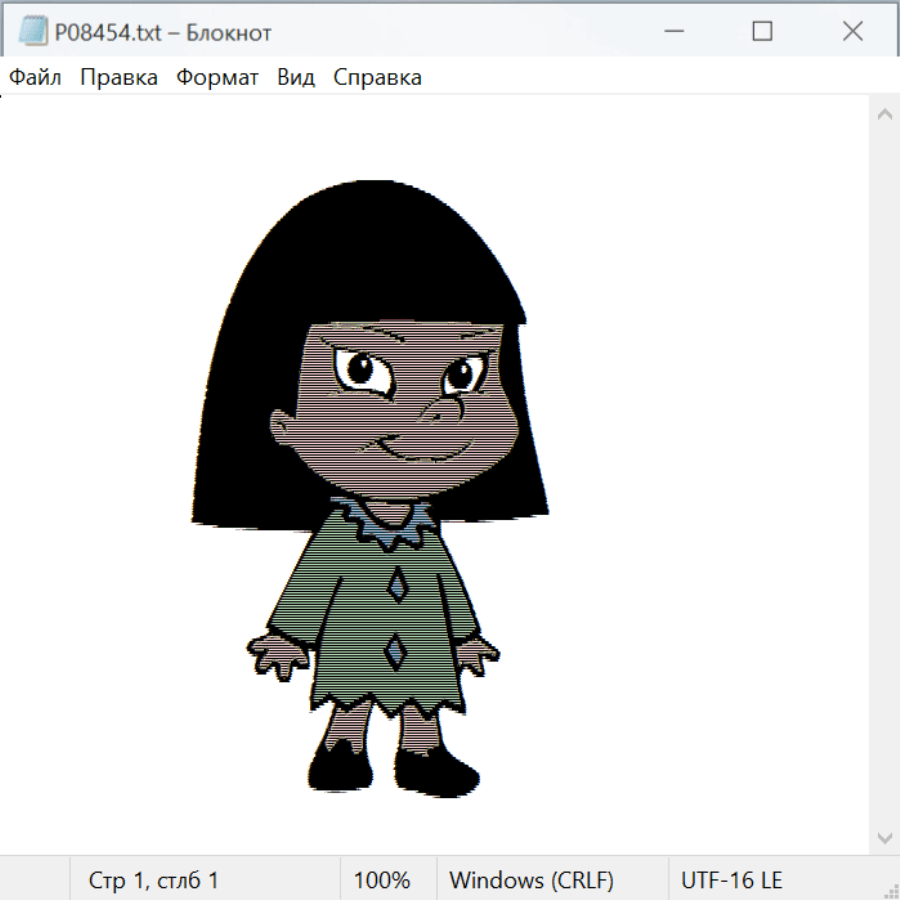
Task: Minimize the Notepad window
Action: point(673,32)
